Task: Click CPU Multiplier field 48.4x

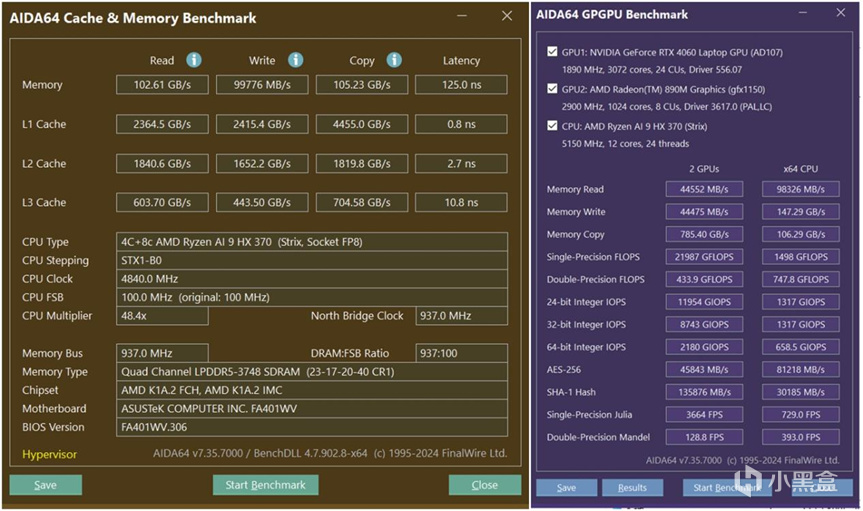Action: coord(162,316)
